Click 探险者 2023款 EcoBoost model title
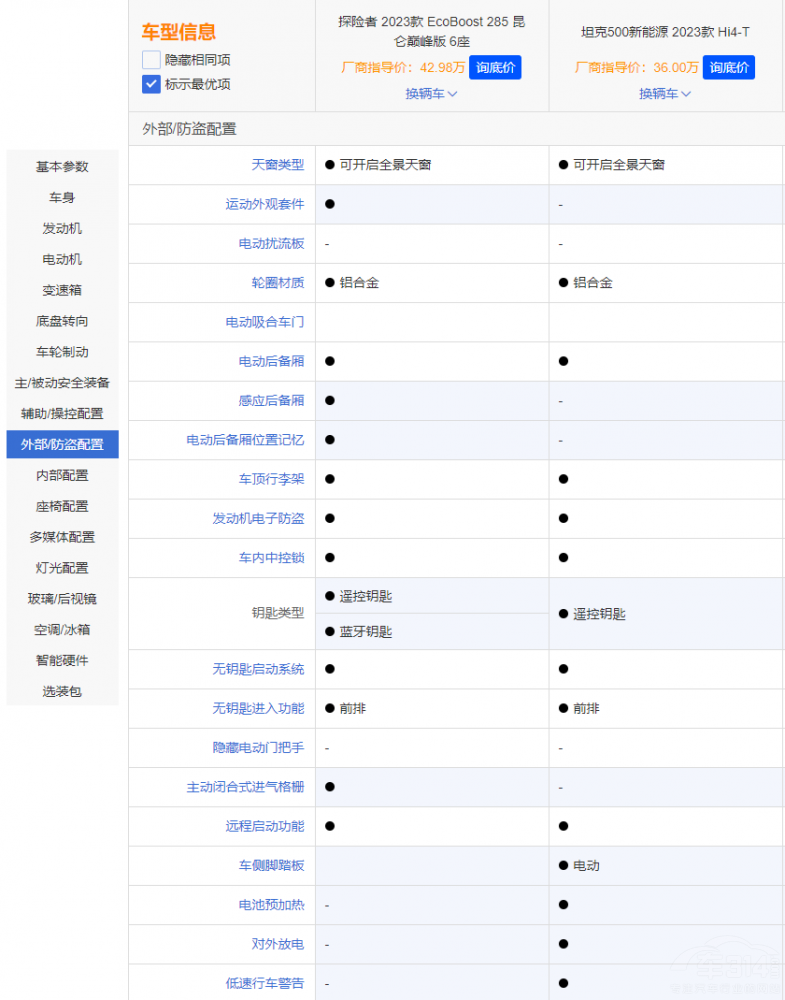The width and height of the screenshot is (785, 1000). pos(431,31)
